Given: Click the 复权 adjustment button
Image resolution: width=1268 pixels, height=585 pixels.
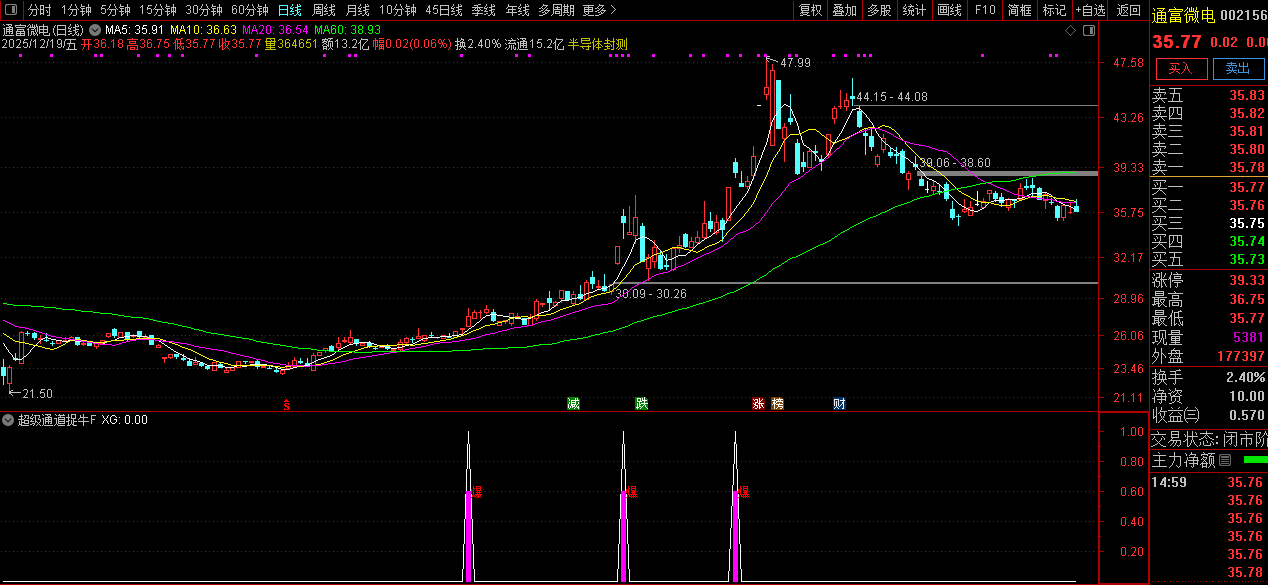Looking at the screenshot, I should 810,10.
